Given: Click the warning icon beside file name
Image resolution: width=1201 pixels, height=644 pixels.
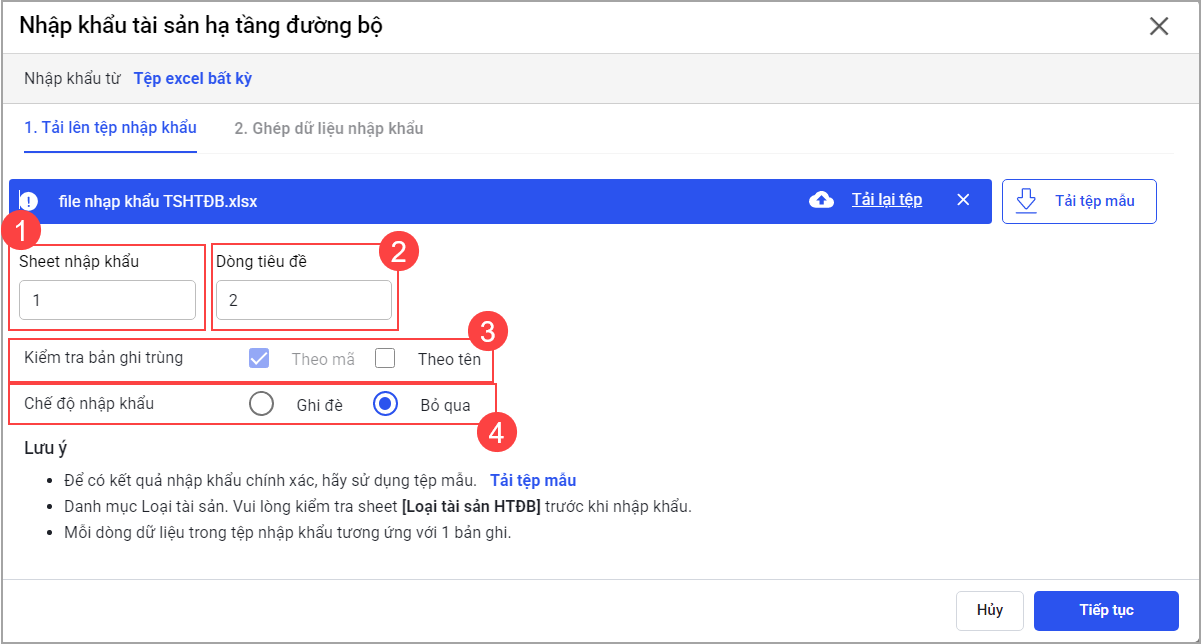Looking at the screenshot, I should [28, 201].
